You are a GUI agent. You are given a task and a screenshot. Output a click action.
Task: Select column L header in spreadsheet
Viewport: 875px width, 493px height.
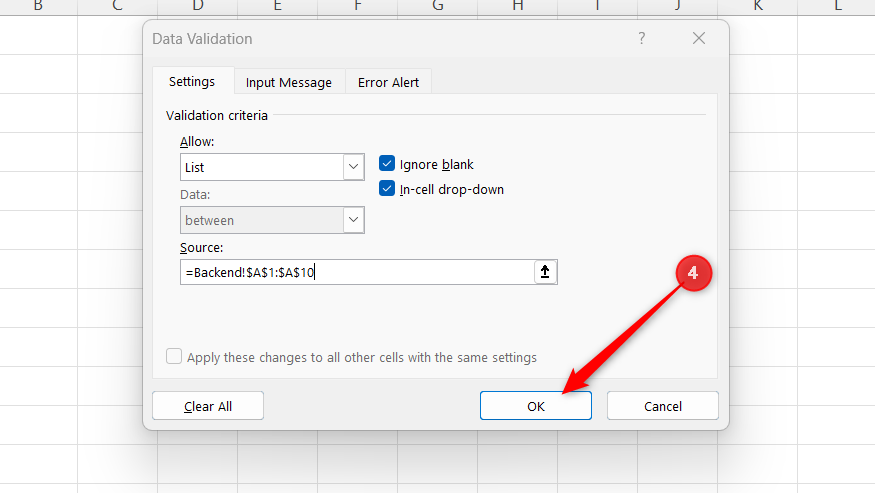pyautogui.click(x=837, y=7)
